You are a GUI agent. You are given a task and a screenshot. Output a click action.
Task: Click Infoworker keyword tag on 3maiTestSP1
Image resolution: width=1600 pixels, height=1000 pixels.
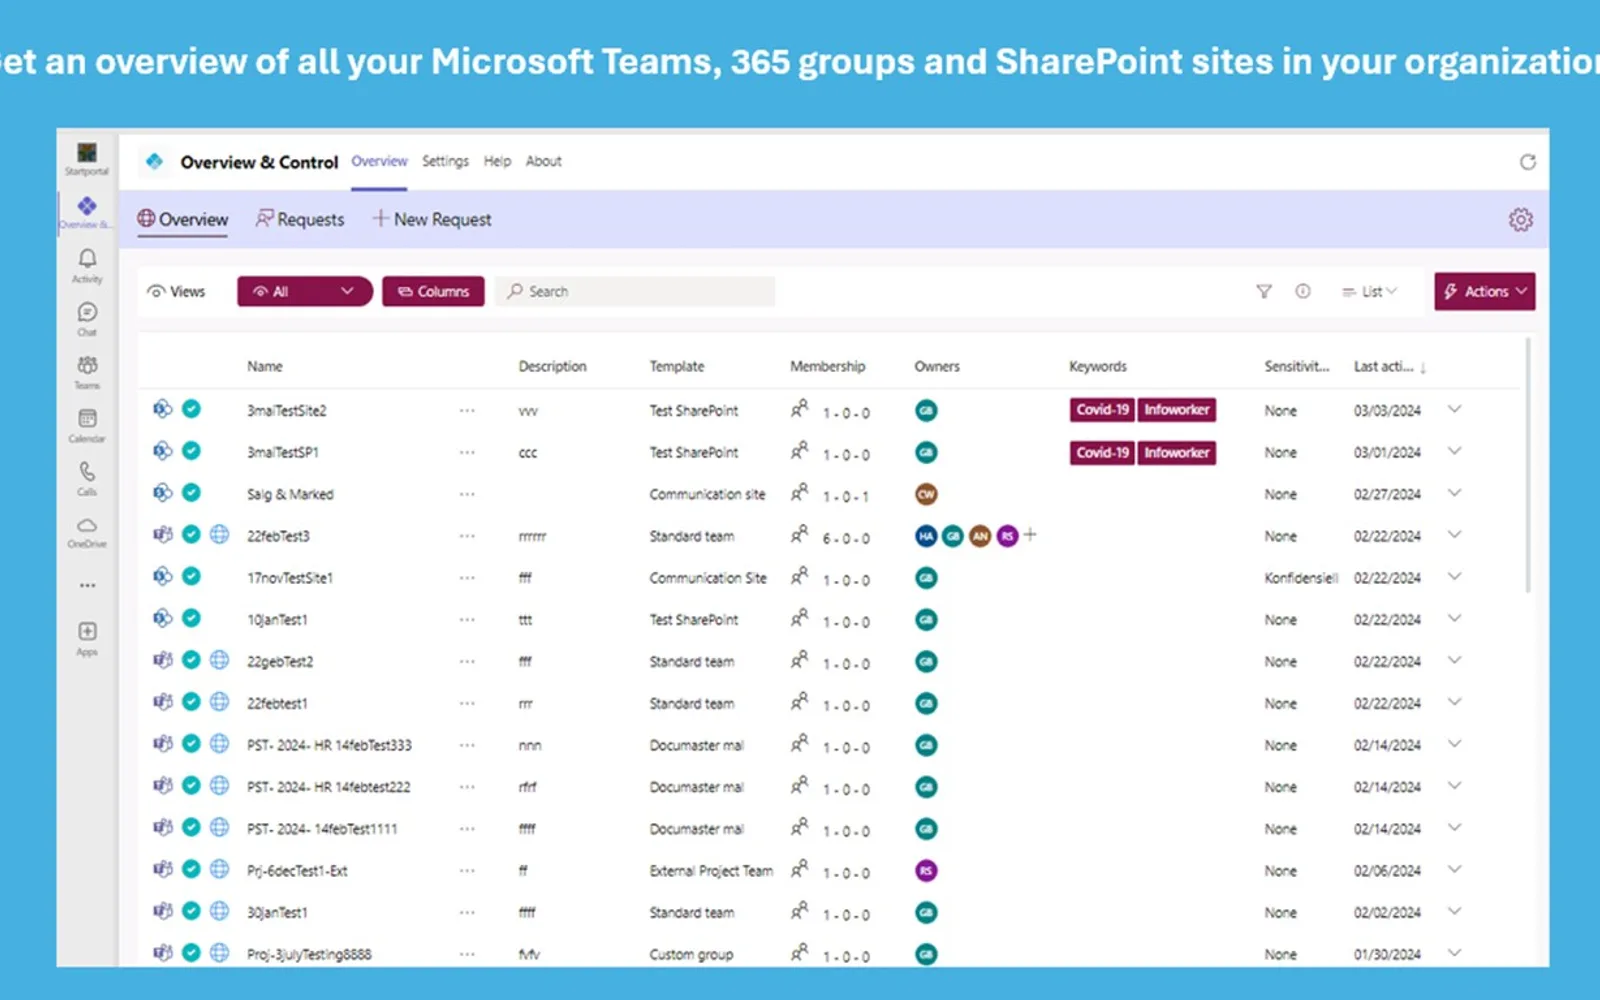coord(1177,452)
